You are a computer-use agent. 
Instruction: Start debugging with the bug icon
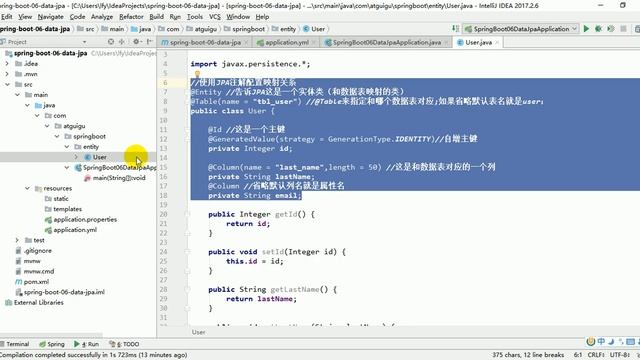[x=598, y=29]
